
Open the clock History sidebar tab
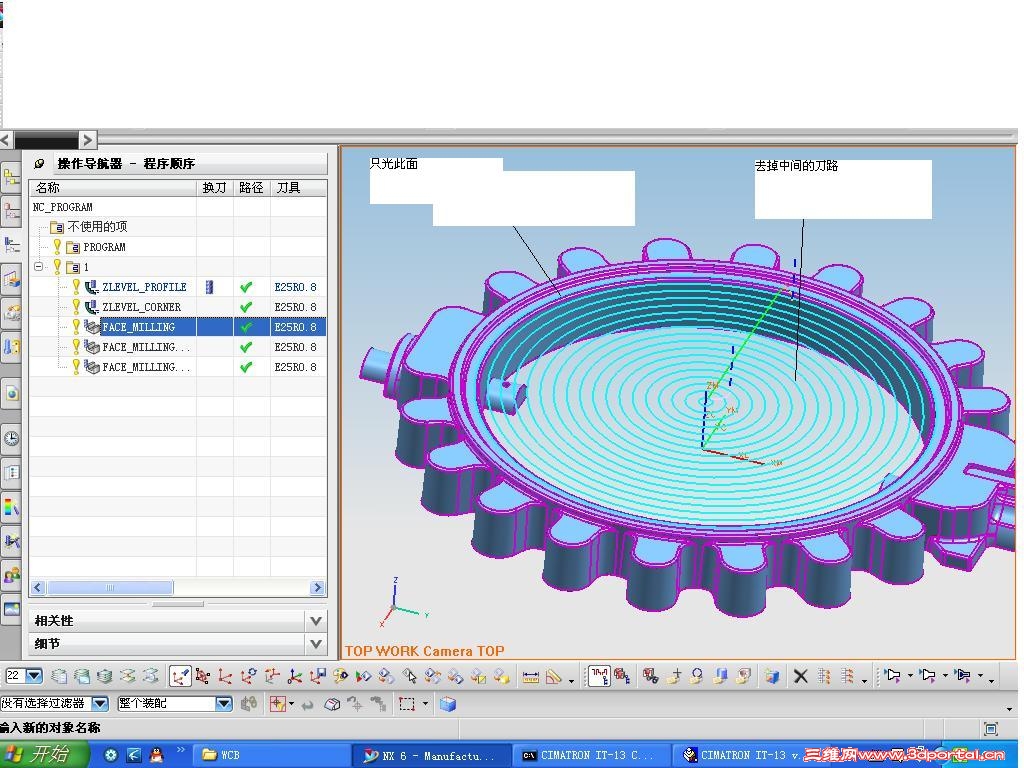click(x=11, y=438)
